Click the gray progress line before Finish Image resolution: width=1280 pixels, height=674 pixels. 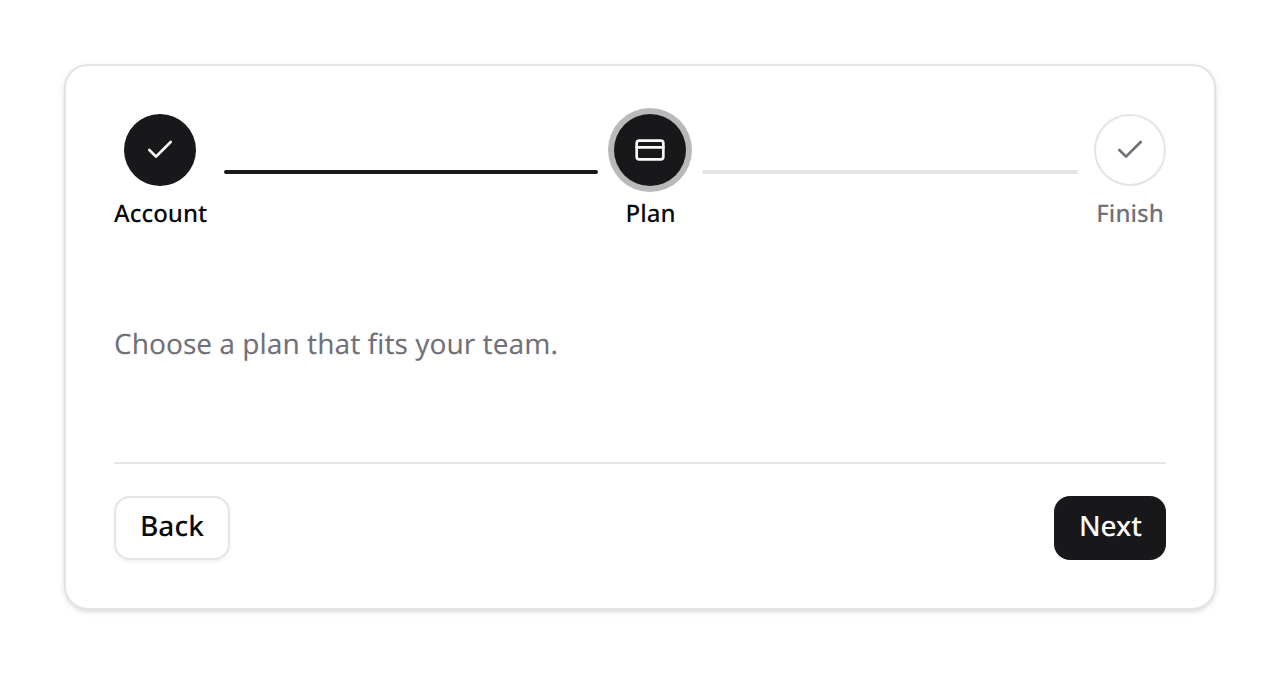click(890, 172)
